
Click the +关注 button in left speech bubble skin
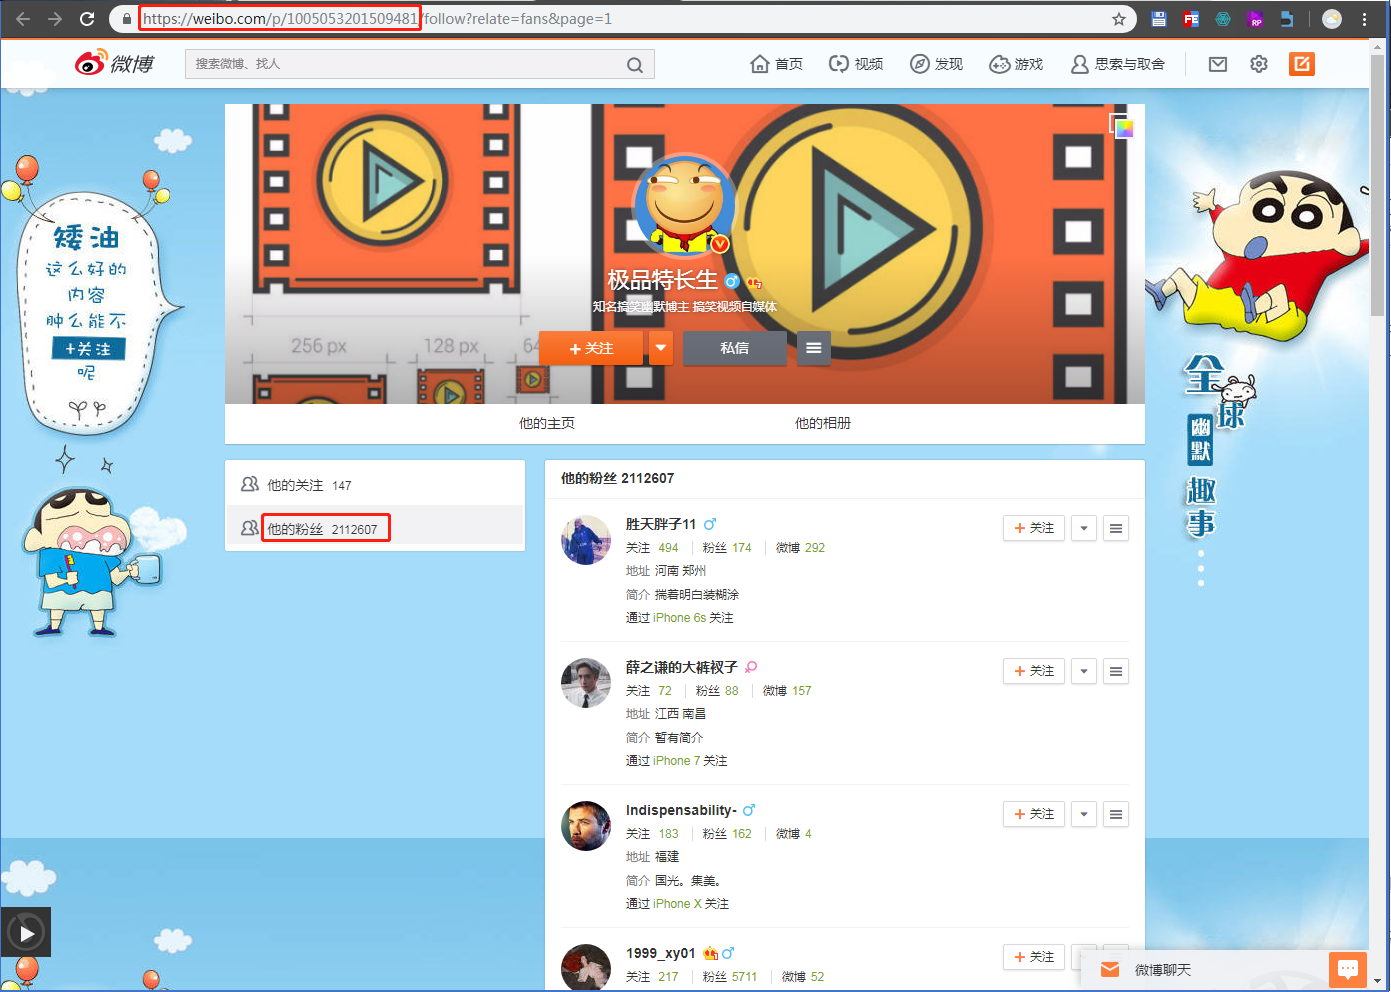88,349
